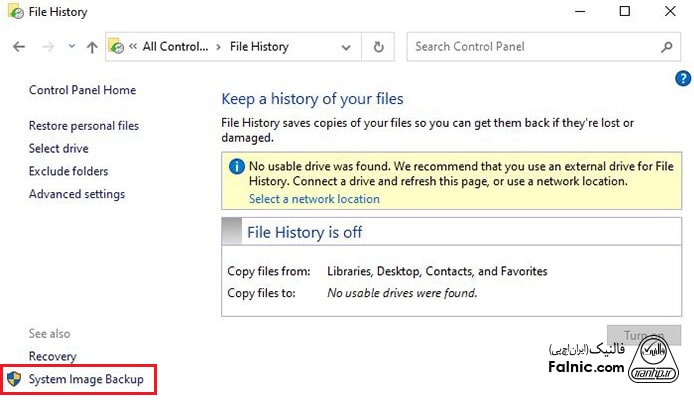Open System Image Backup
Screen dimensions: 694x405
(86, 379)
